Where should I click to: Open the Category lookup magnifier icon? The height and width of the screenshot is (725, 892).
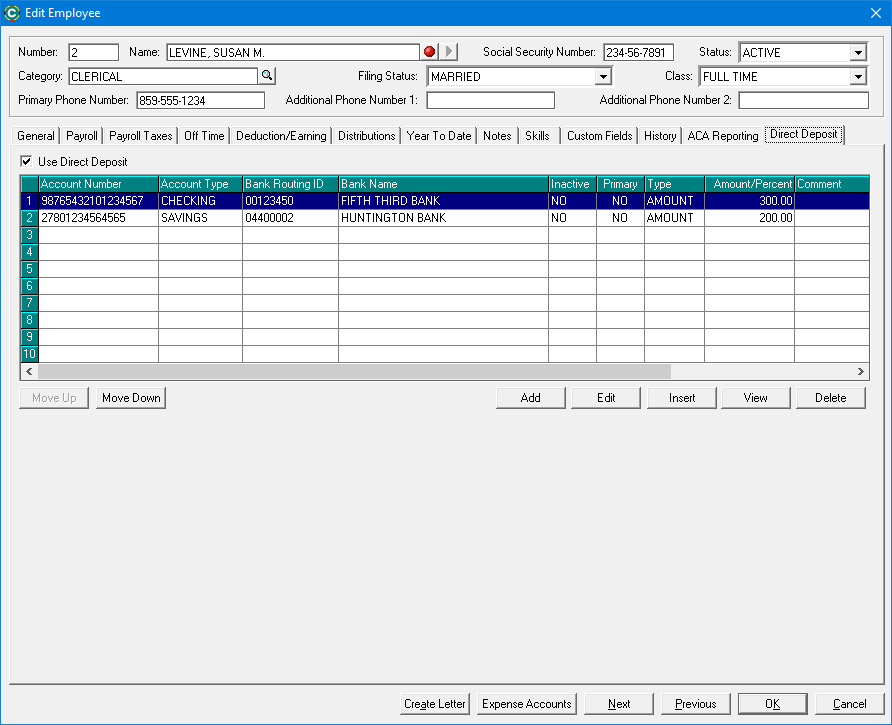coord(267,76)
